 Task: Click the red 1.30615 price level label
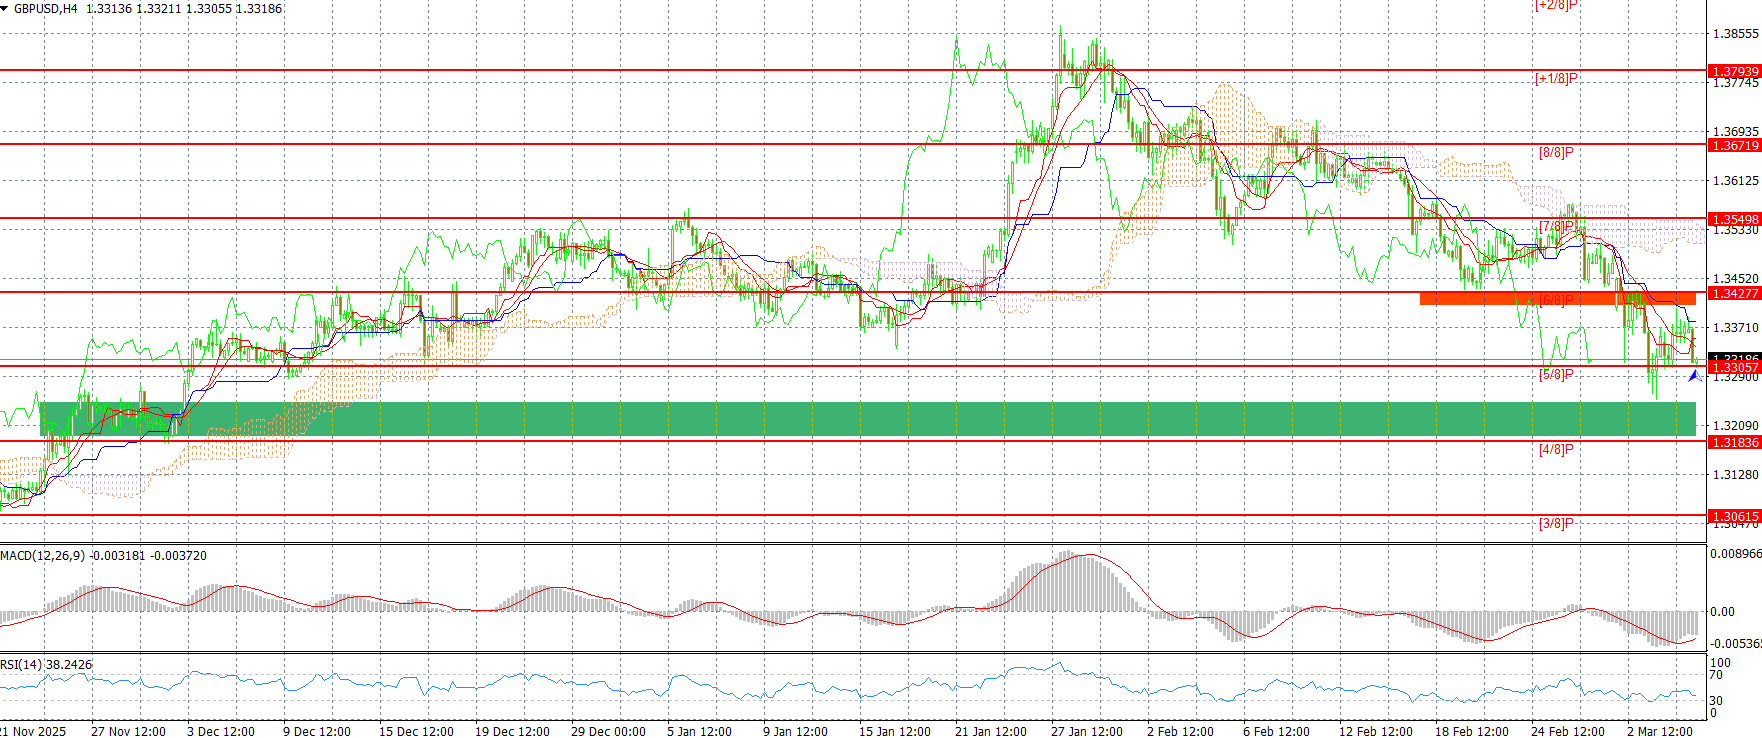1735,516
